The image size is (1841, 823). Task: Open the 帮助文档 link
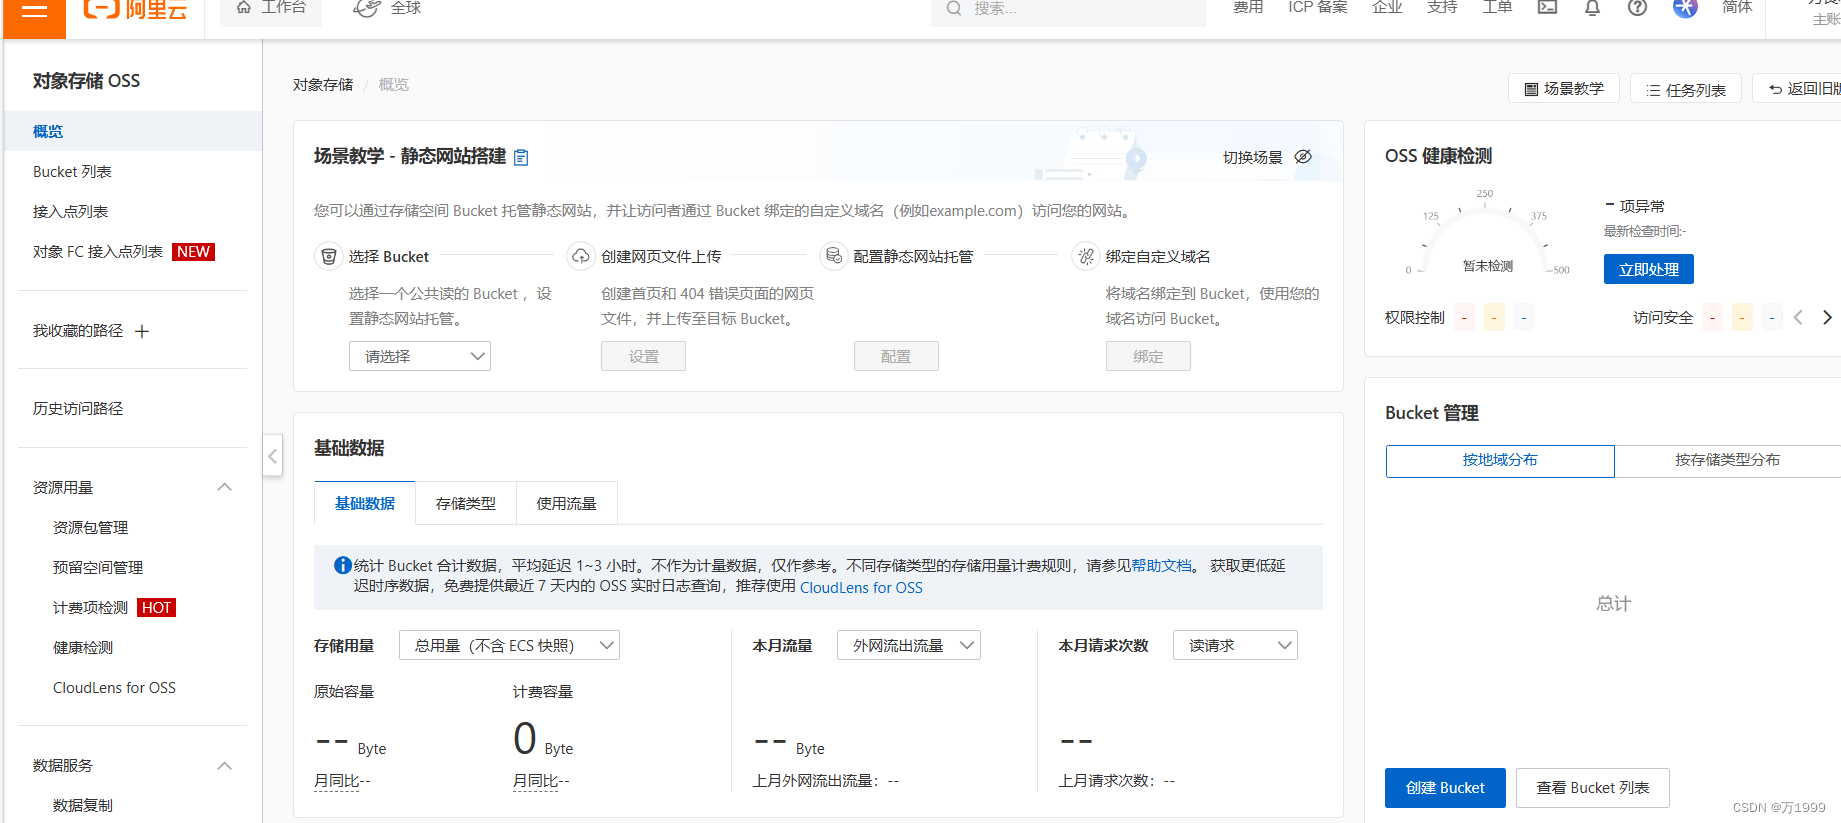pos(1161,565)
